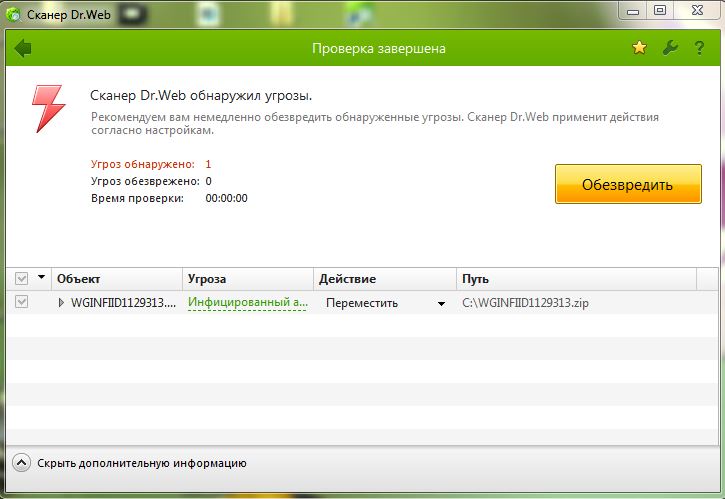Viewport: 725px width, 499px height.
Task: Click the Время проверки 00:00:00 value
Action: (x=227, y=198)
